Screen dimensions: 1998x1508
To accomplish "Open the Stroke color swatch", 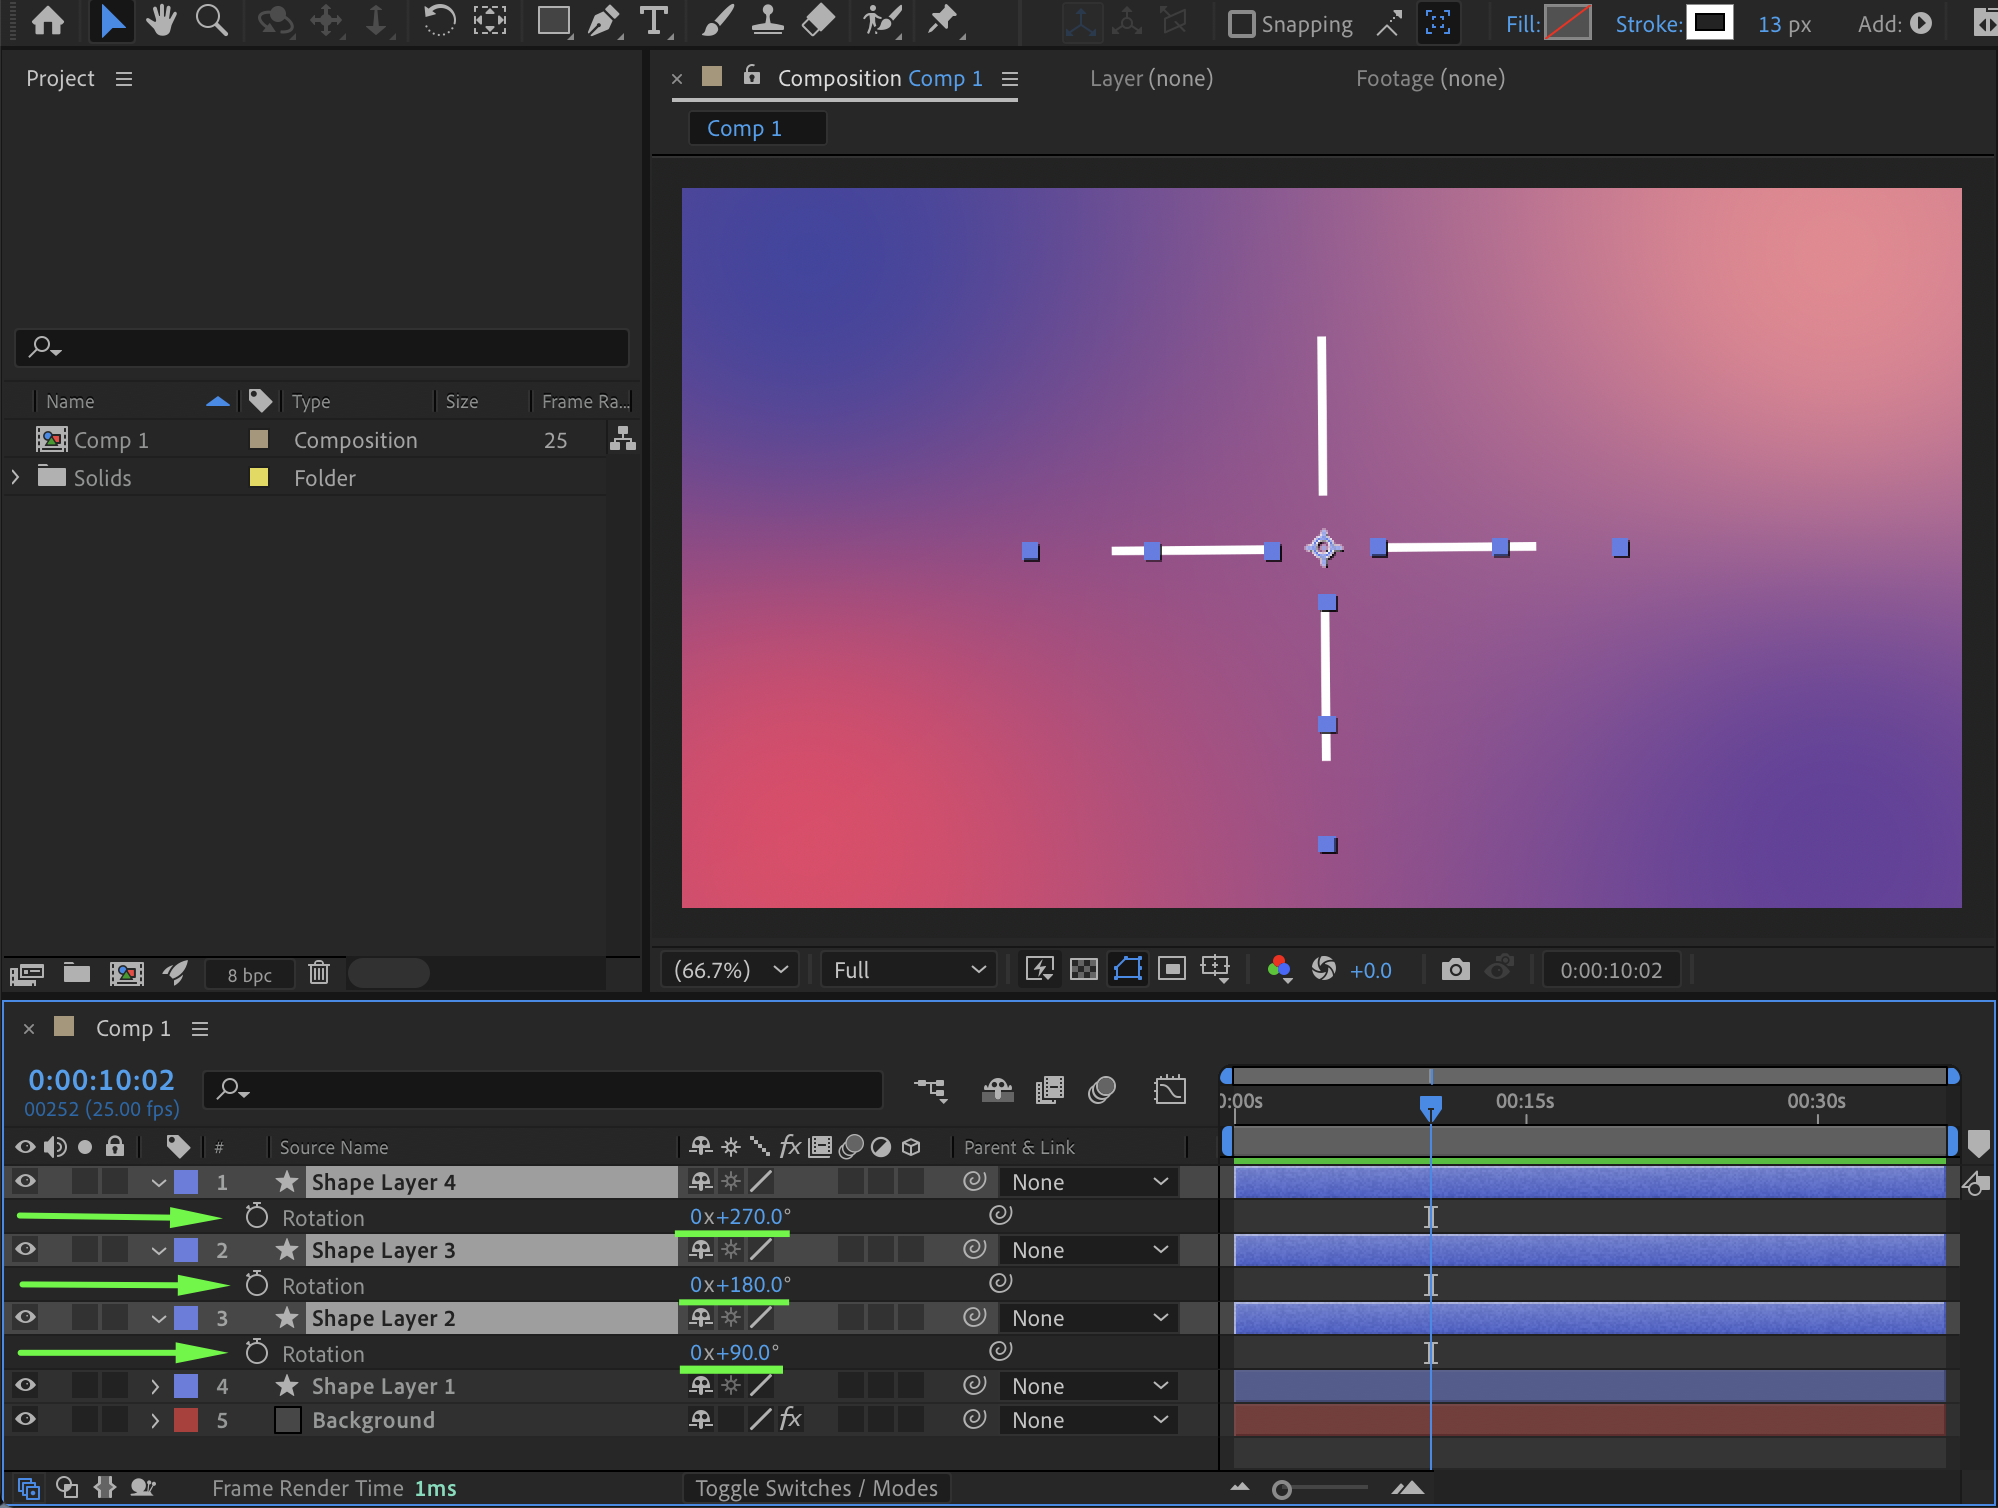I will point(1709,23).
